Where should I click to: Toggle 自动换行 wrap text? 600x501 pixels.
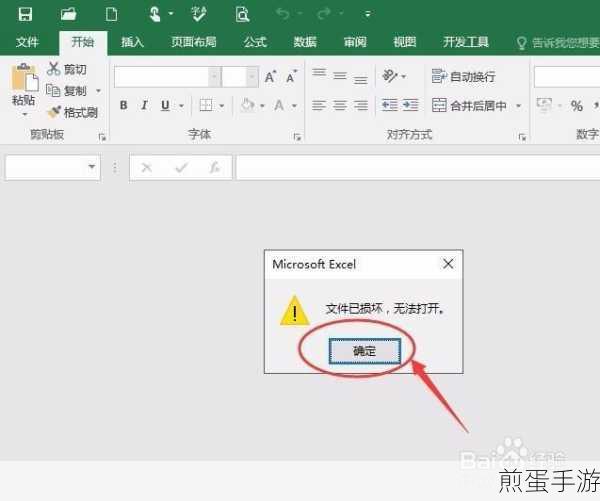[x=463, y=77]
